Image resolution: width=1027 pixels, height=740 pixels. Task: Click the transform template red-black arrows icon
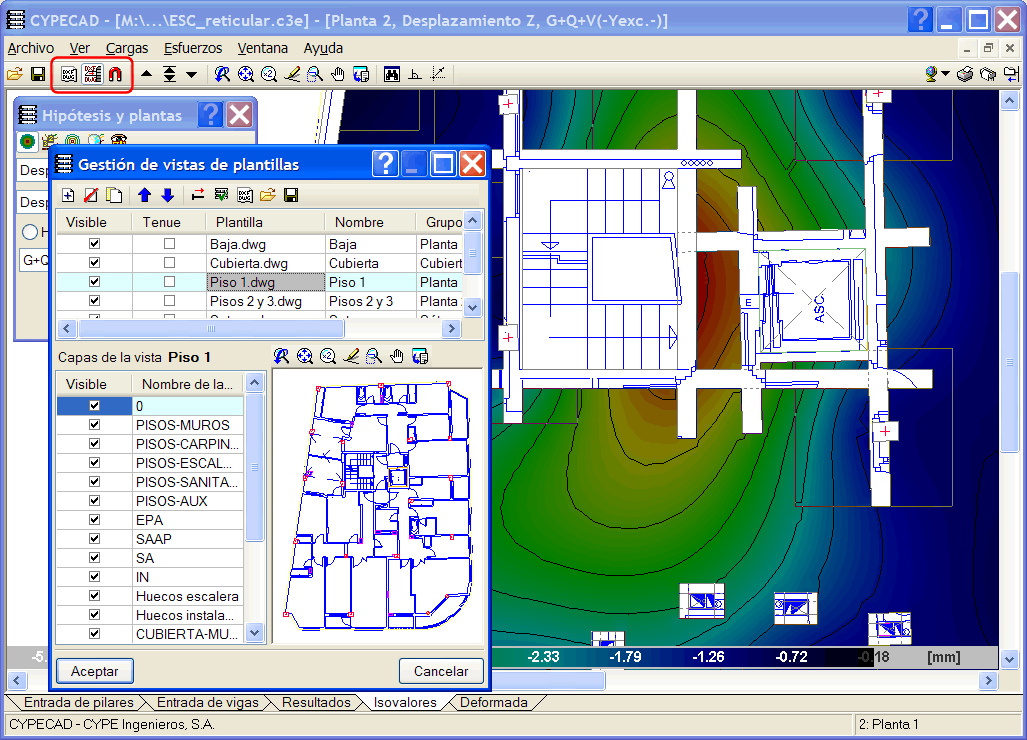198,195
